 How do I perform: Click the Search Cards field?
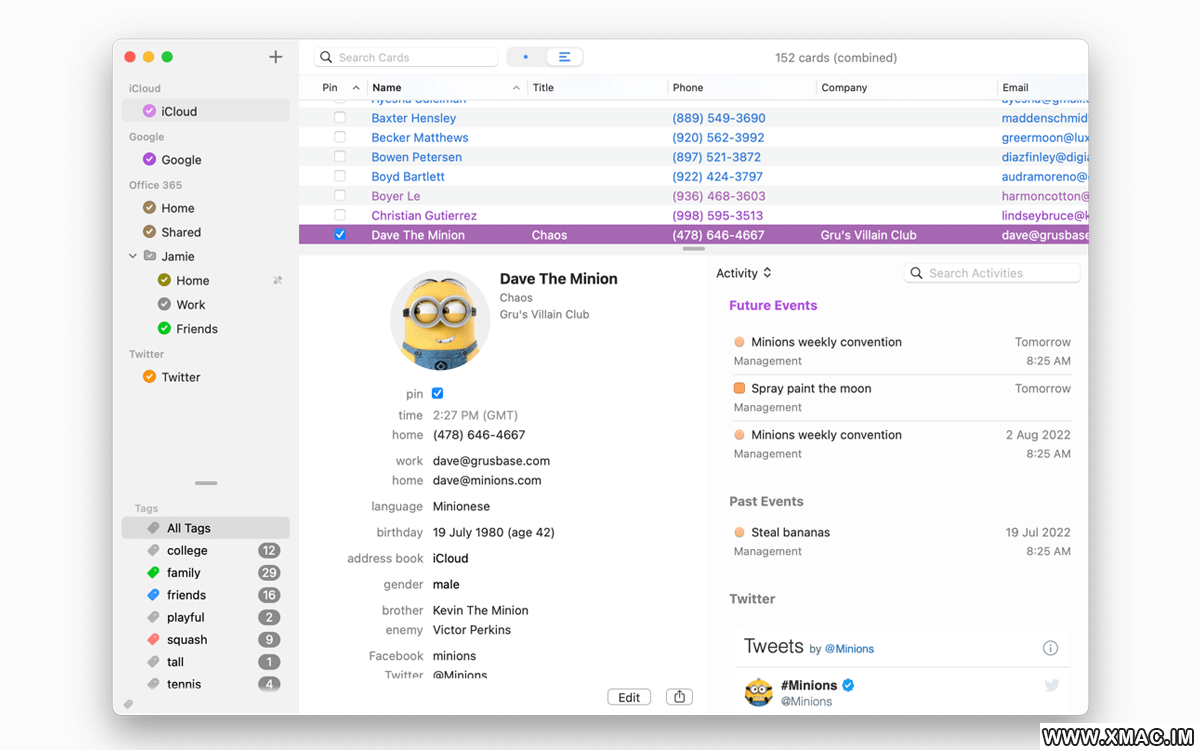(406, 57)
